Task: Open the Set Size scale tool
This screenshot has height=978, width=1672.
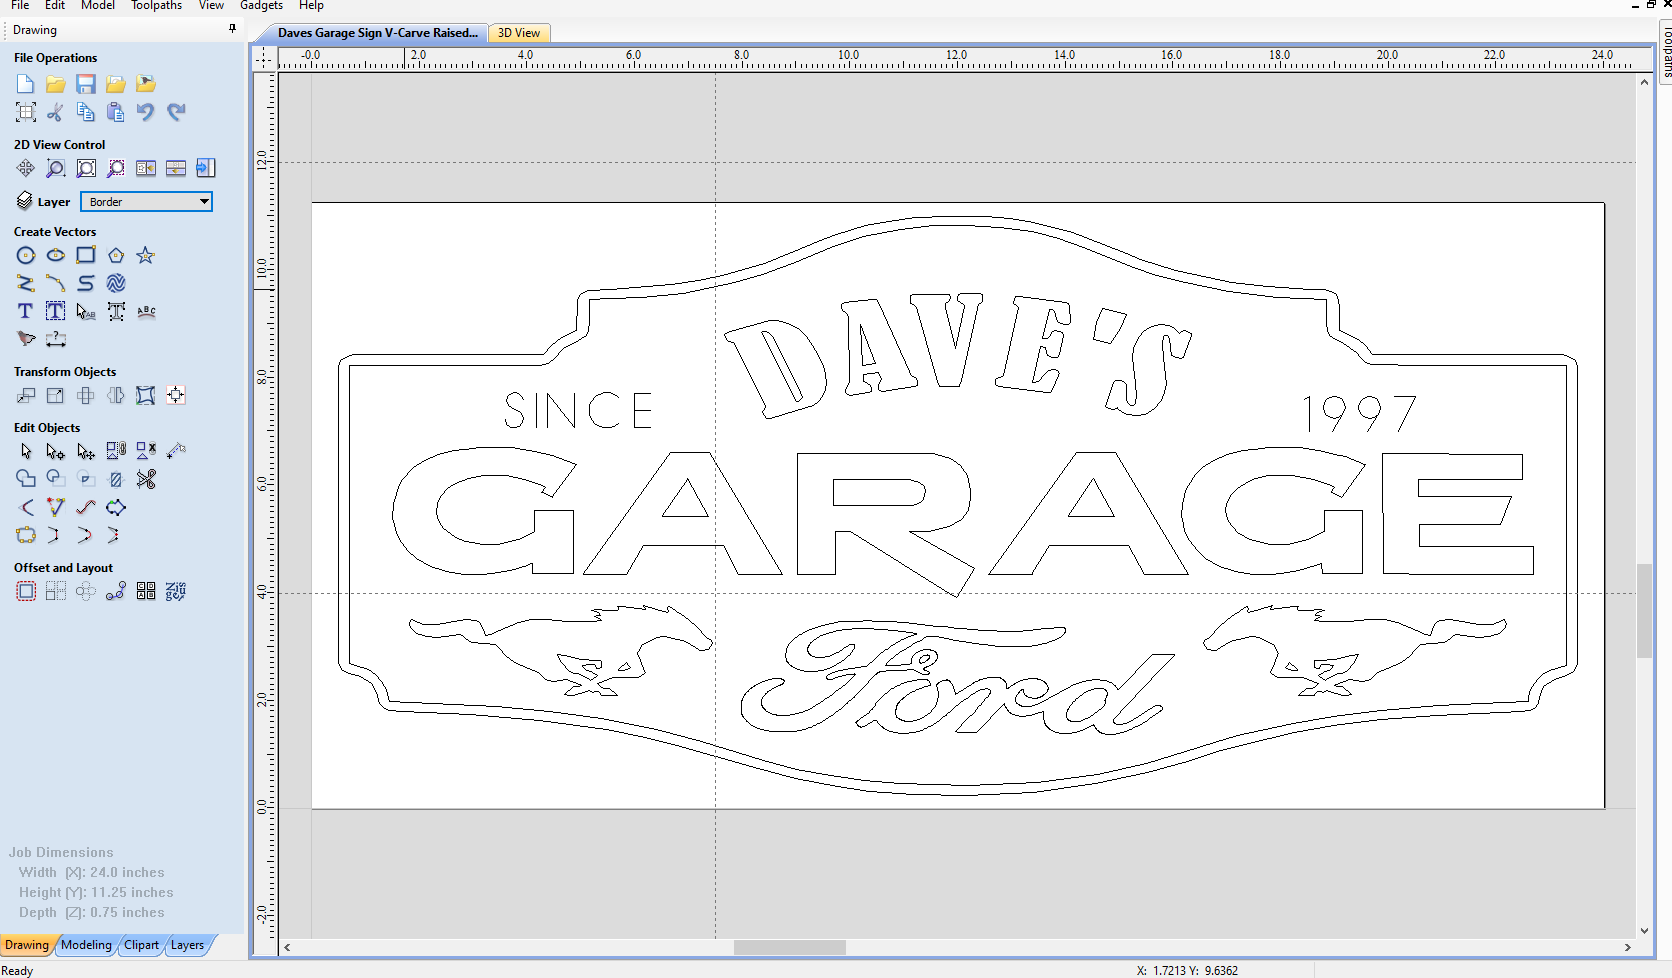Action: point(56,396)
